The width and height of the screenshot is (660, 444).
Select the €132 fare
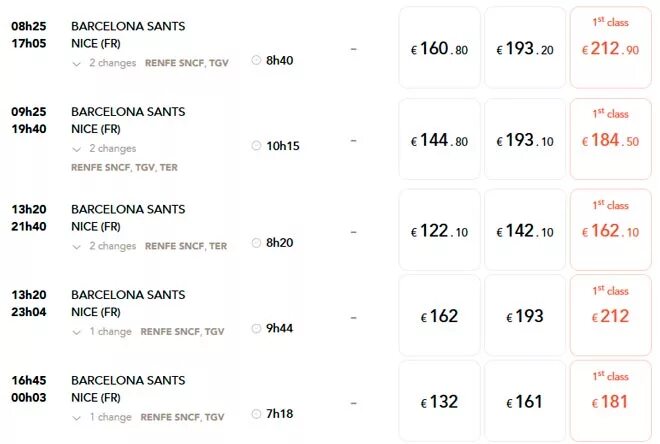click(x=439, y=401)
